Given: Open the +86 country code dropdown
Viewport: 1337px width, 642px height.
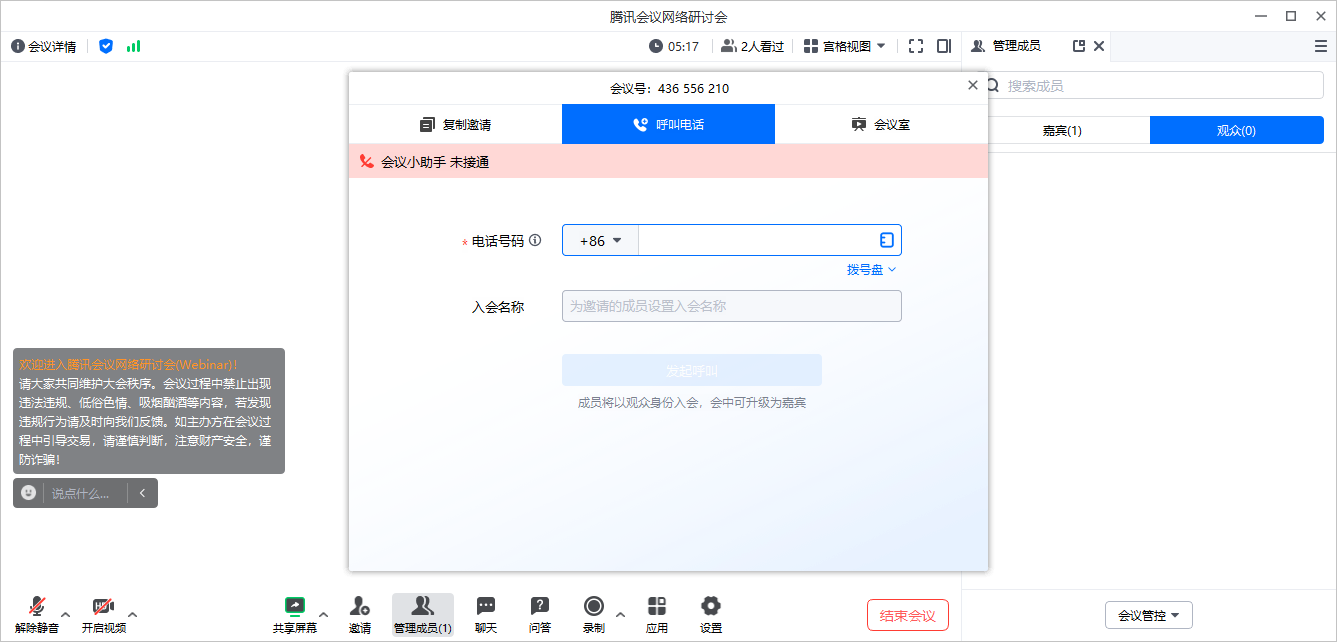Looking at the screenshot, I should point(601,241).
